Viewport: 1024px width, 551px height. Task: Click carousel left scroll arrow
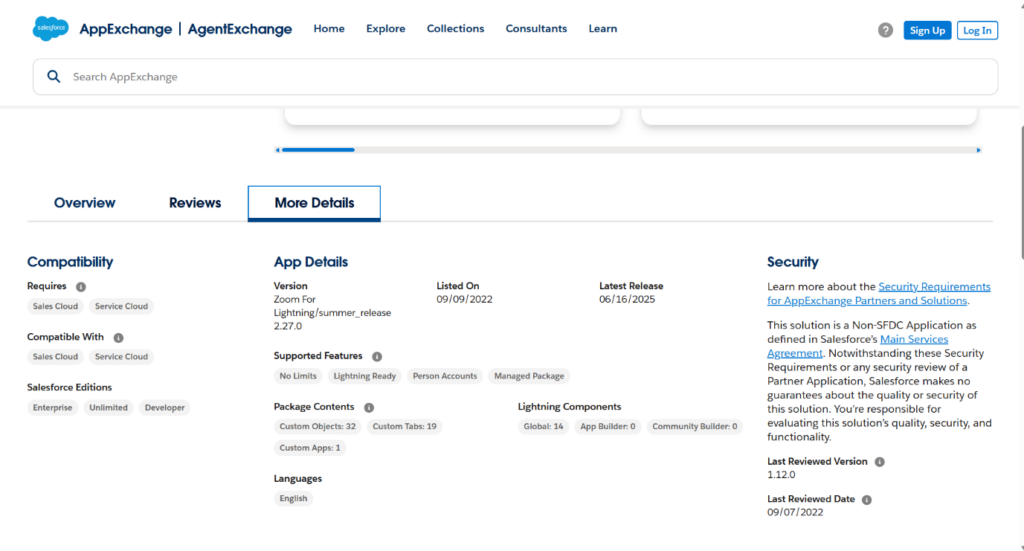278,150
